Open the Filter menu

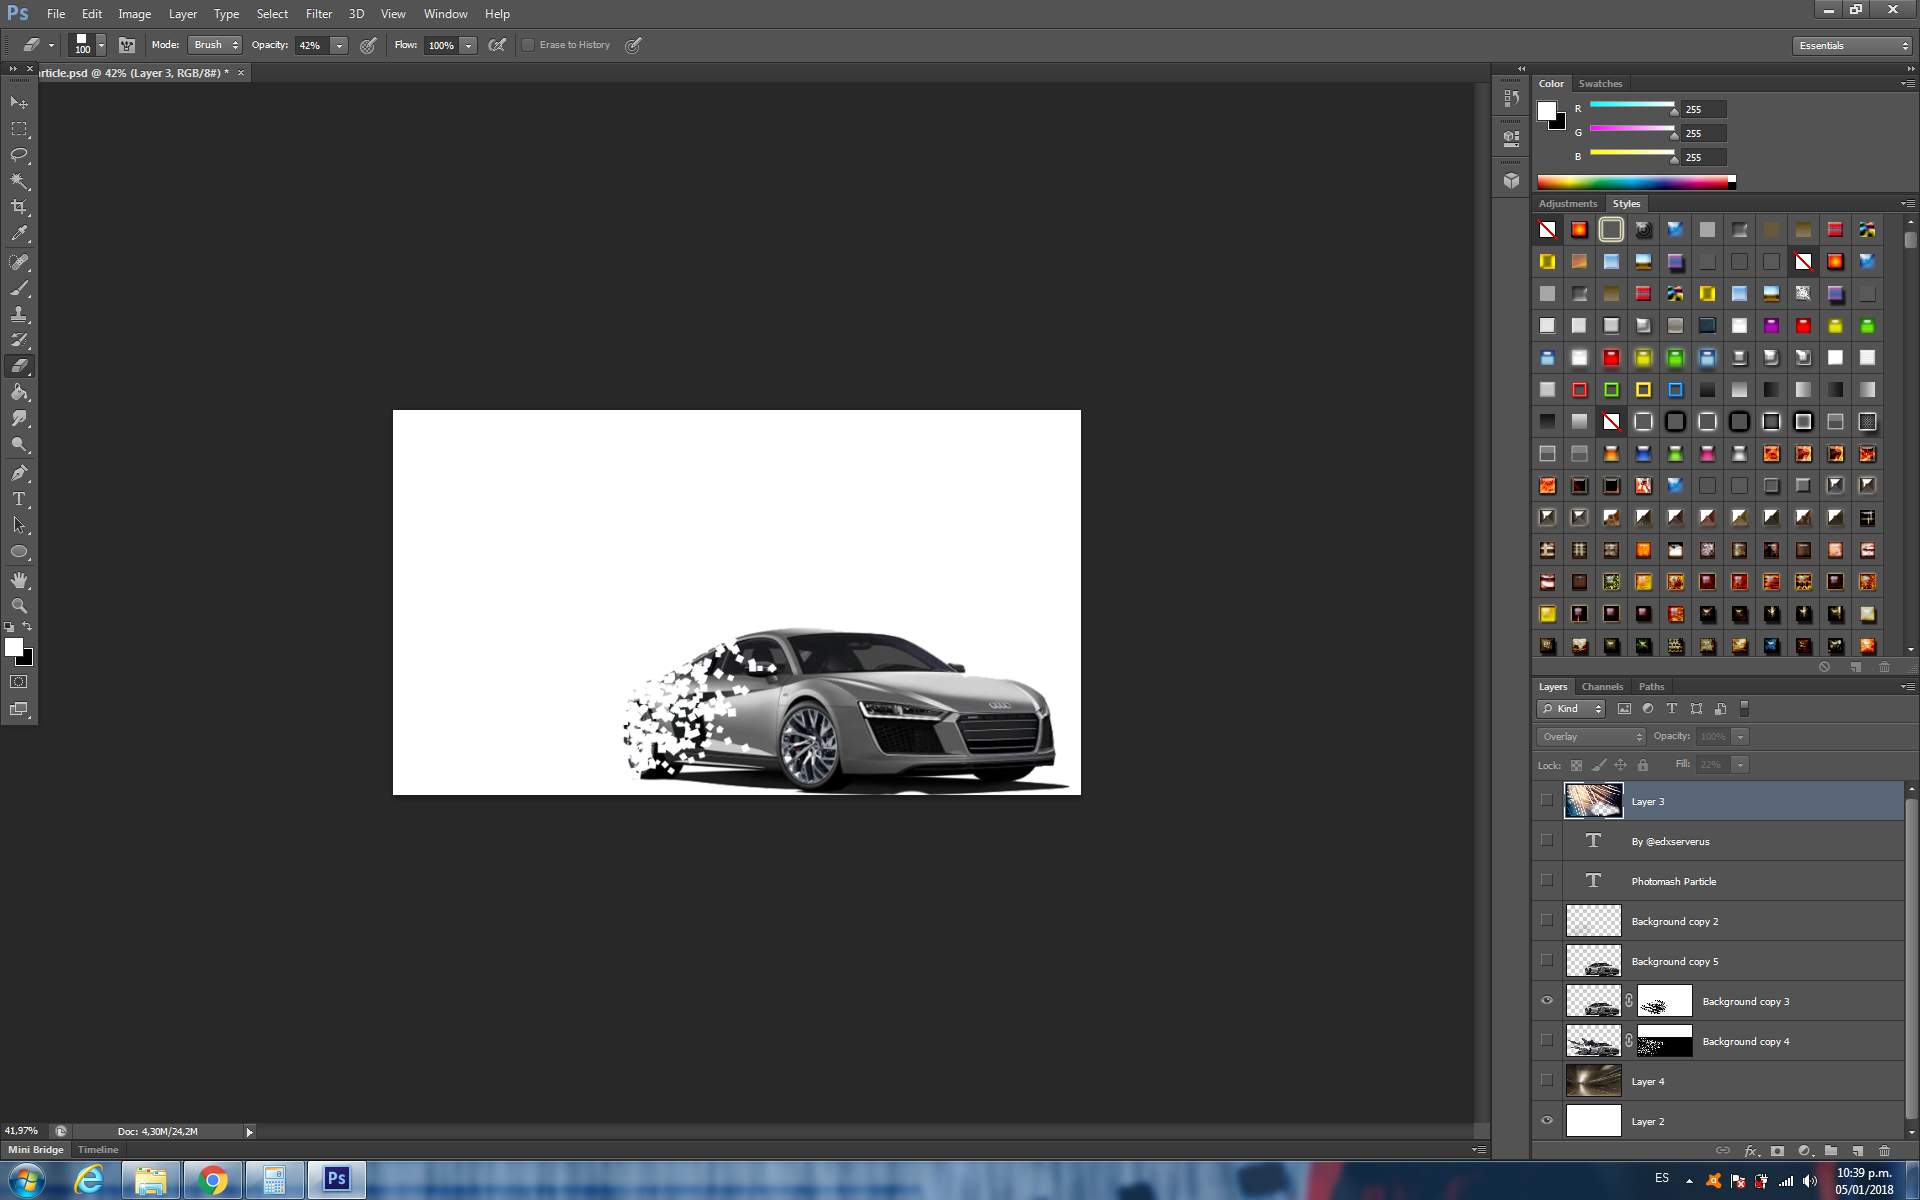318,14
